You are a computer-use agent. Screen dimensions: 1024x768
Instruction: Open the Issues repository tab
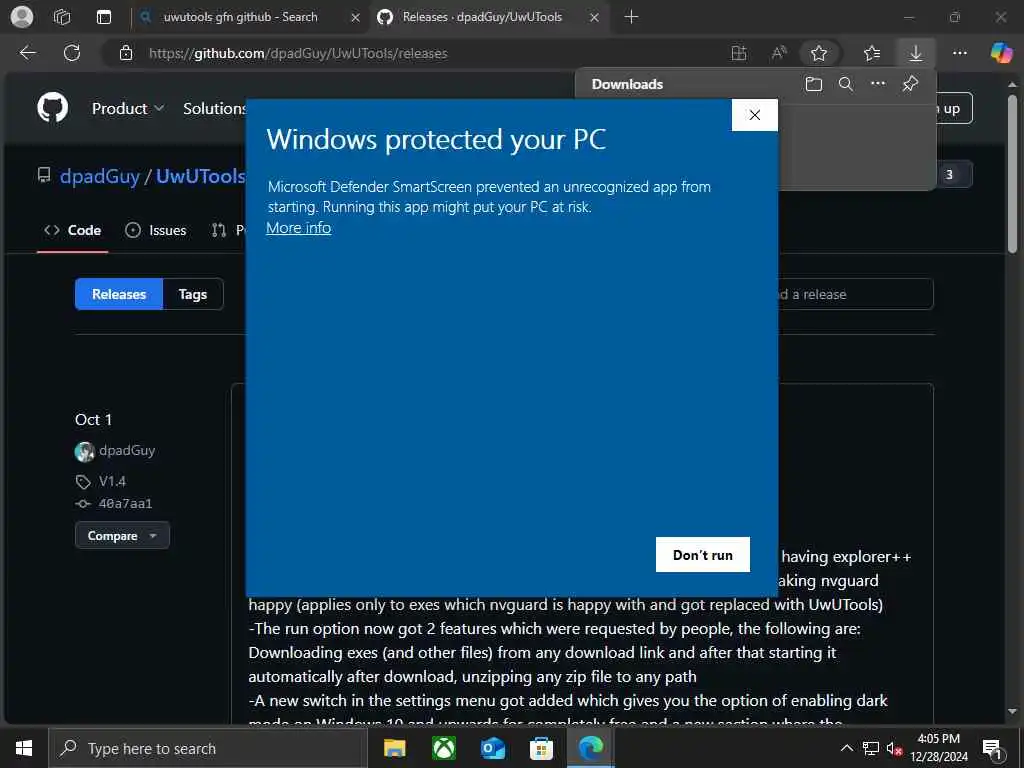coord(155,230)
